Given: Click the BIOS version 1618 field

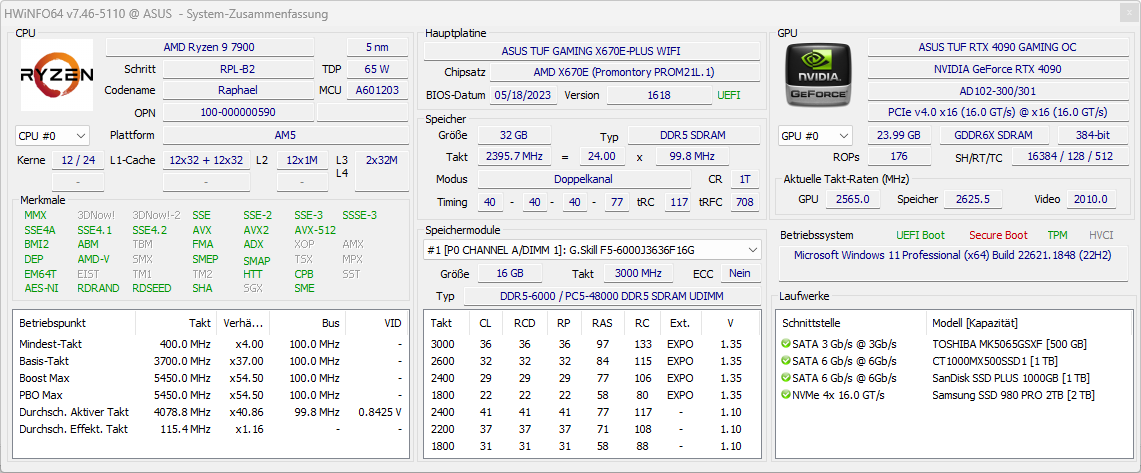Looking at the screenshot, I should 661,95.
